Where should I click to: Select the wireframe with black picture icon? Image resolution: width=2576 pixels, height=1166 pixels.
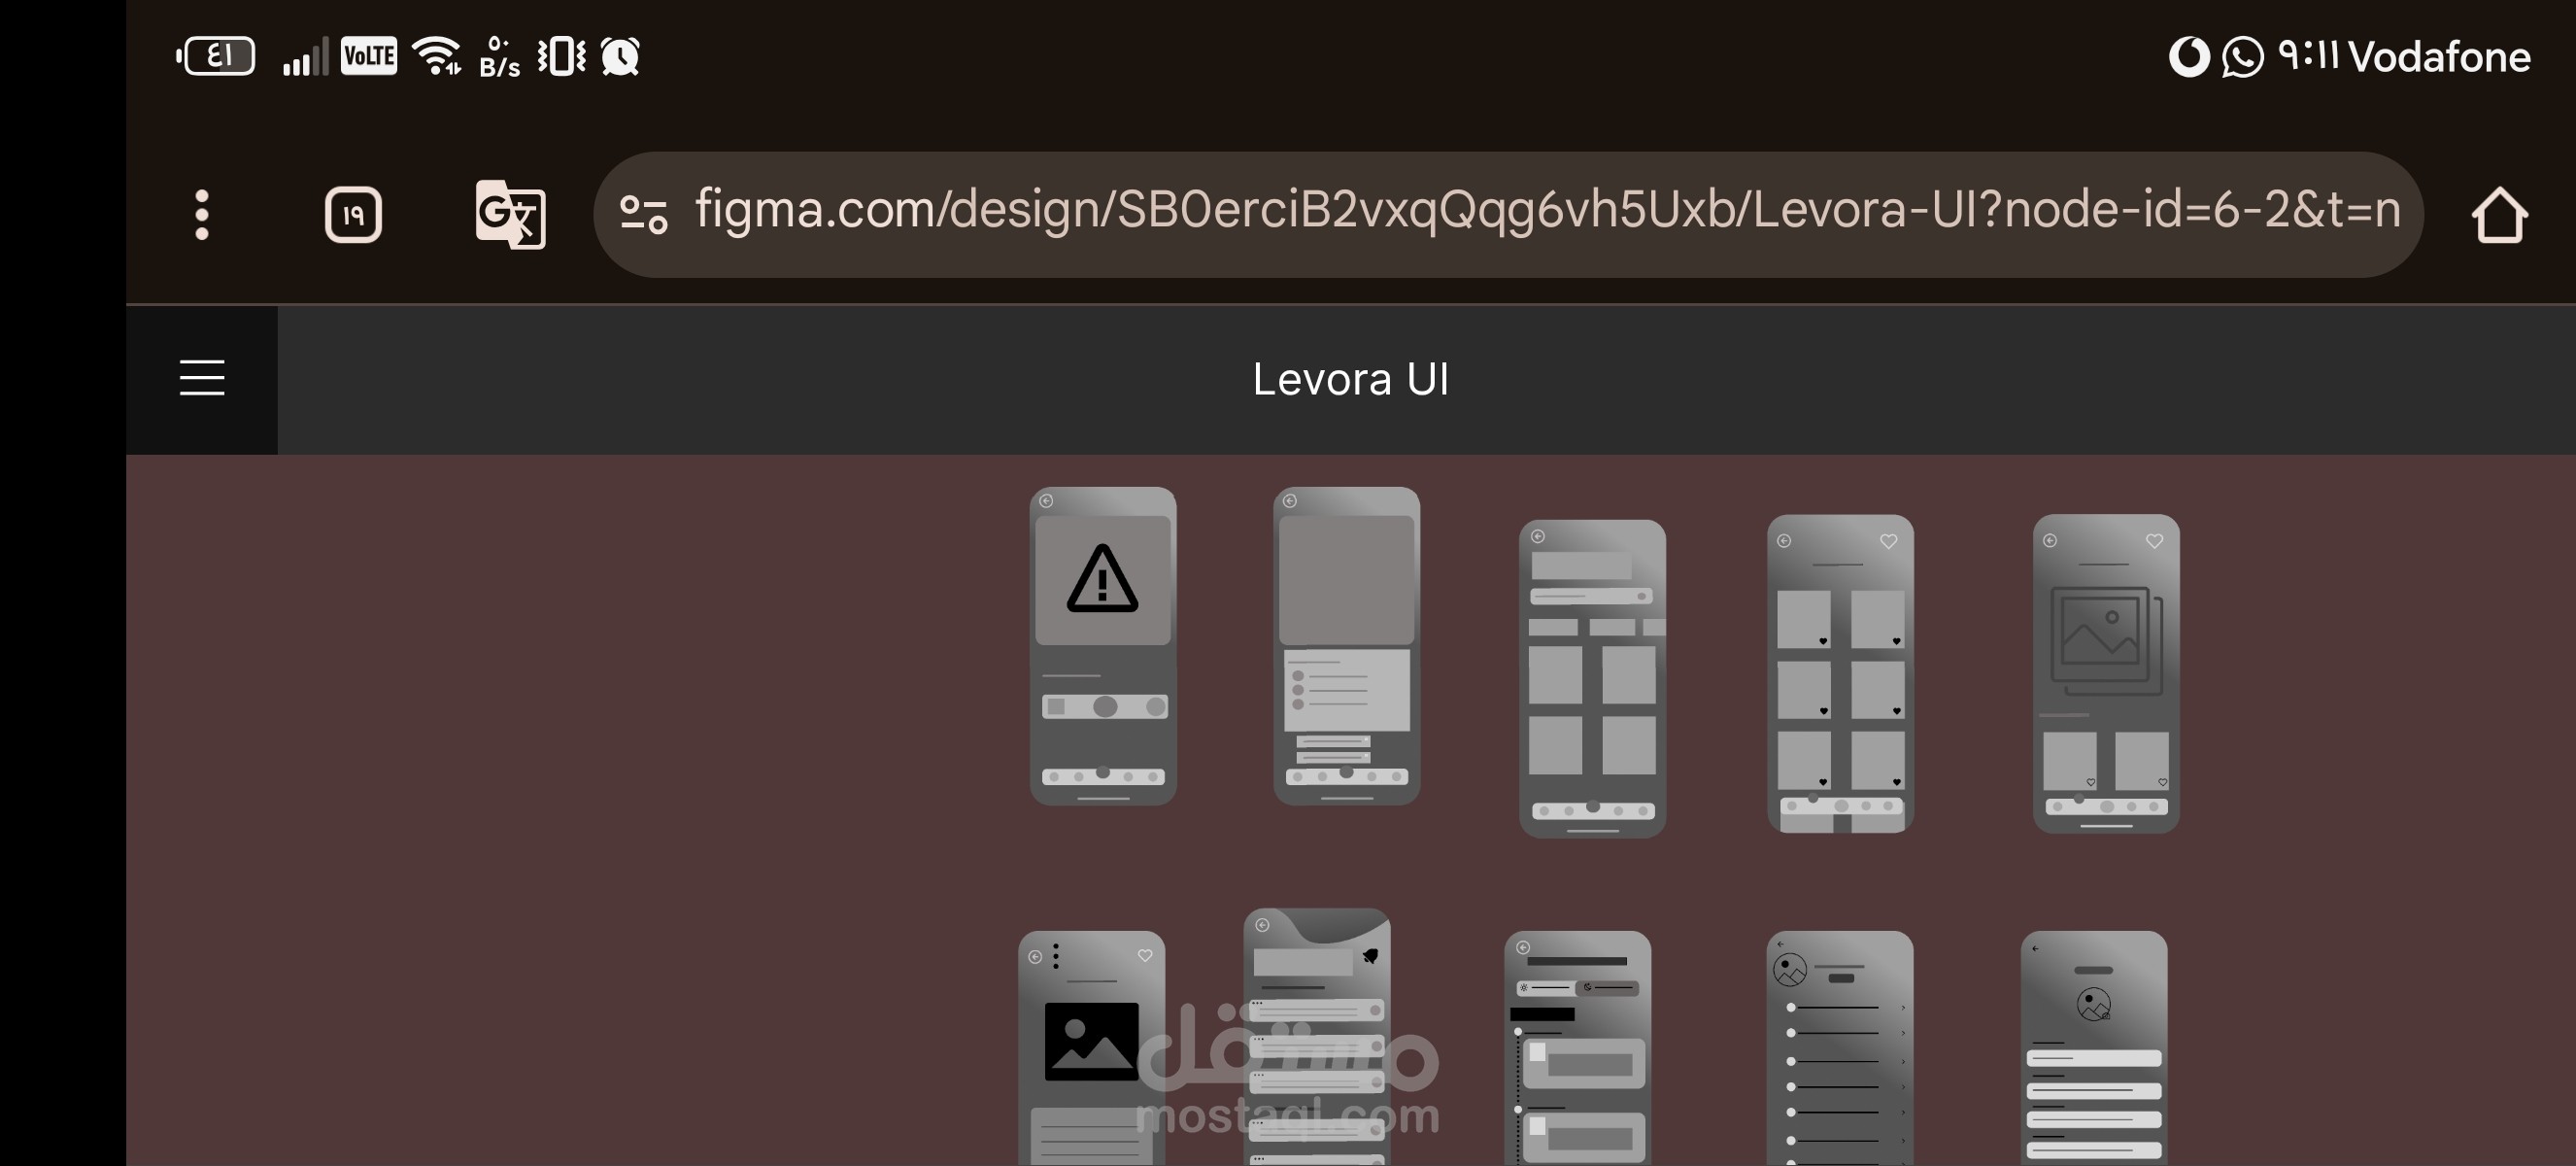pos(1091,1048)
